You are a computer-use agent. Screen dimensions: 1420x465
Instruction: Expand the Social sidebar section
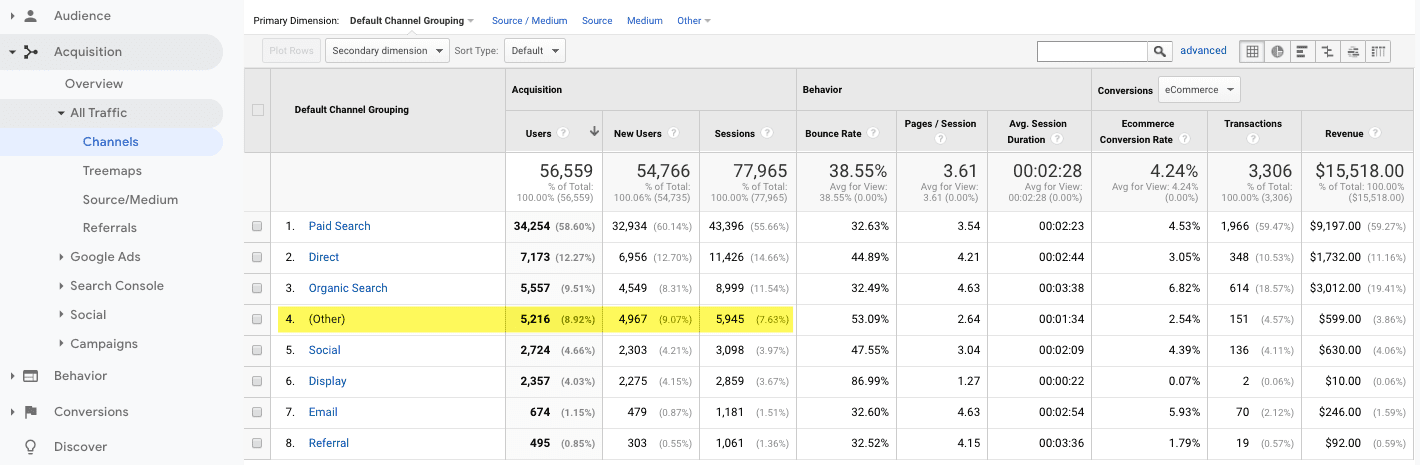pyautogui.click(x=61, y=315)
